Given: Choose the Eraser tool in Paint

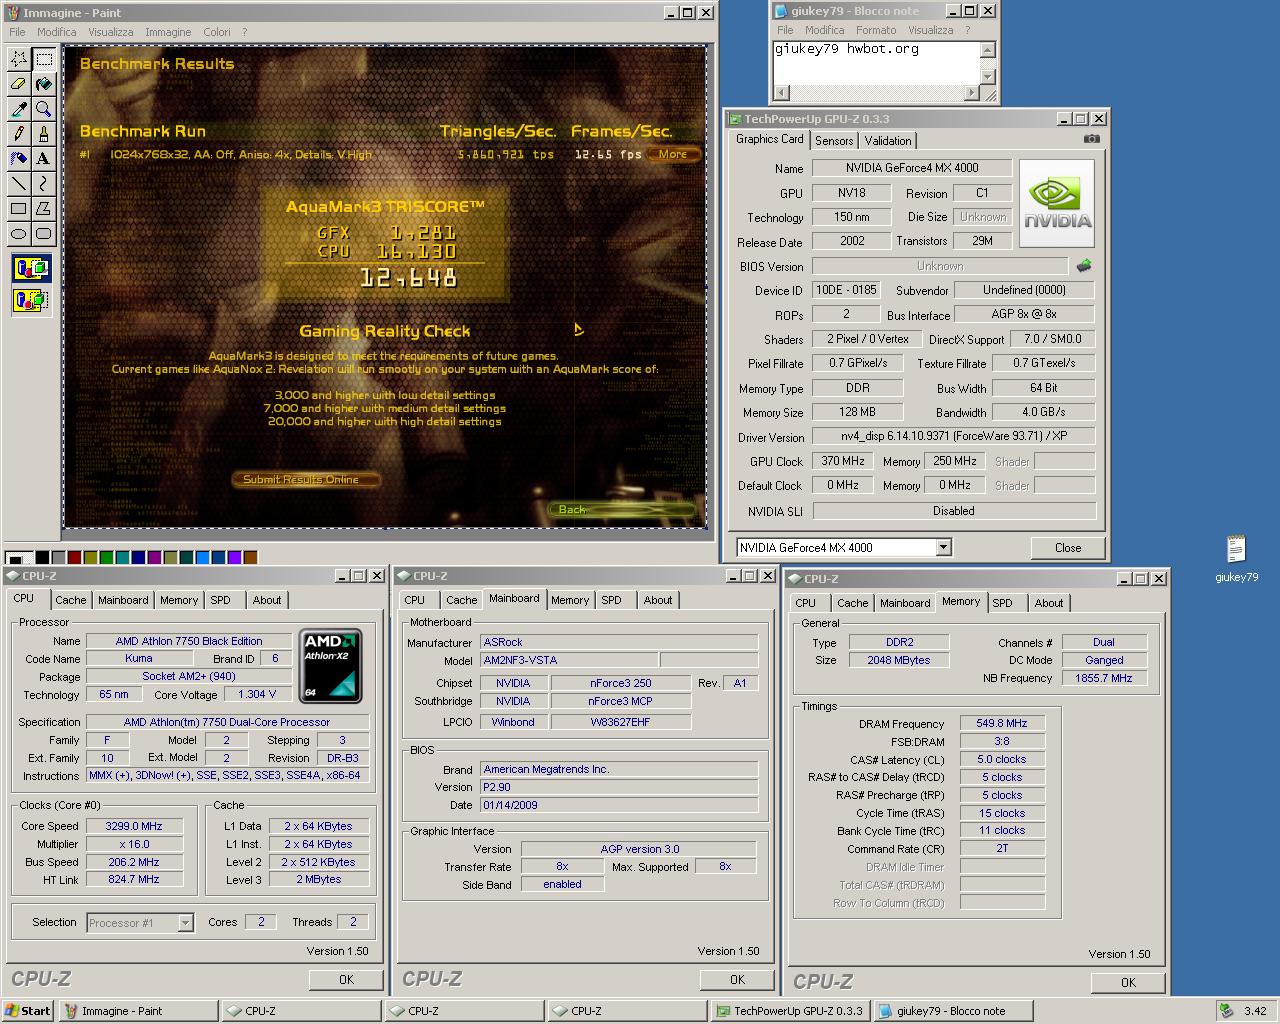Looking at the screenshot, I should coord(18,84).
